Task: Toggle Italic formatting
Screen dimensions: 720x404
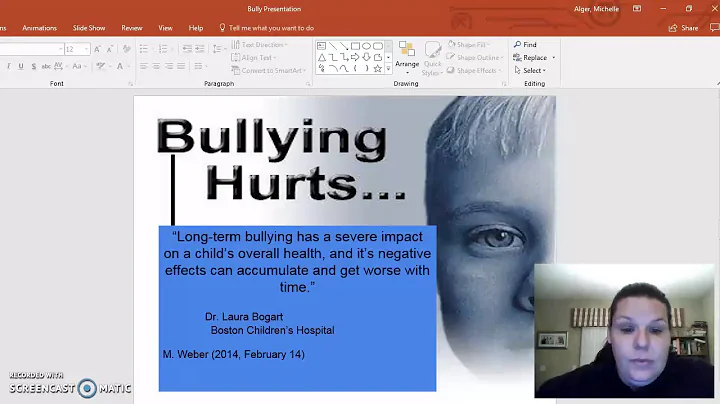Action: [9, 67]
